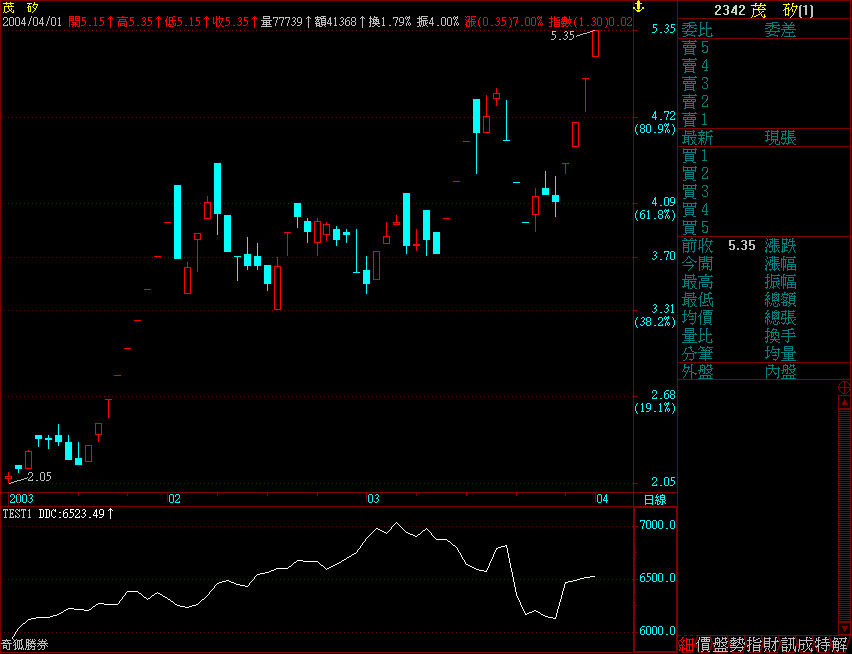Open the 財 financial tab
Image resolution: width=852 pixels, height=654 pixels.
pyautogui.click(x=771, y=644)
